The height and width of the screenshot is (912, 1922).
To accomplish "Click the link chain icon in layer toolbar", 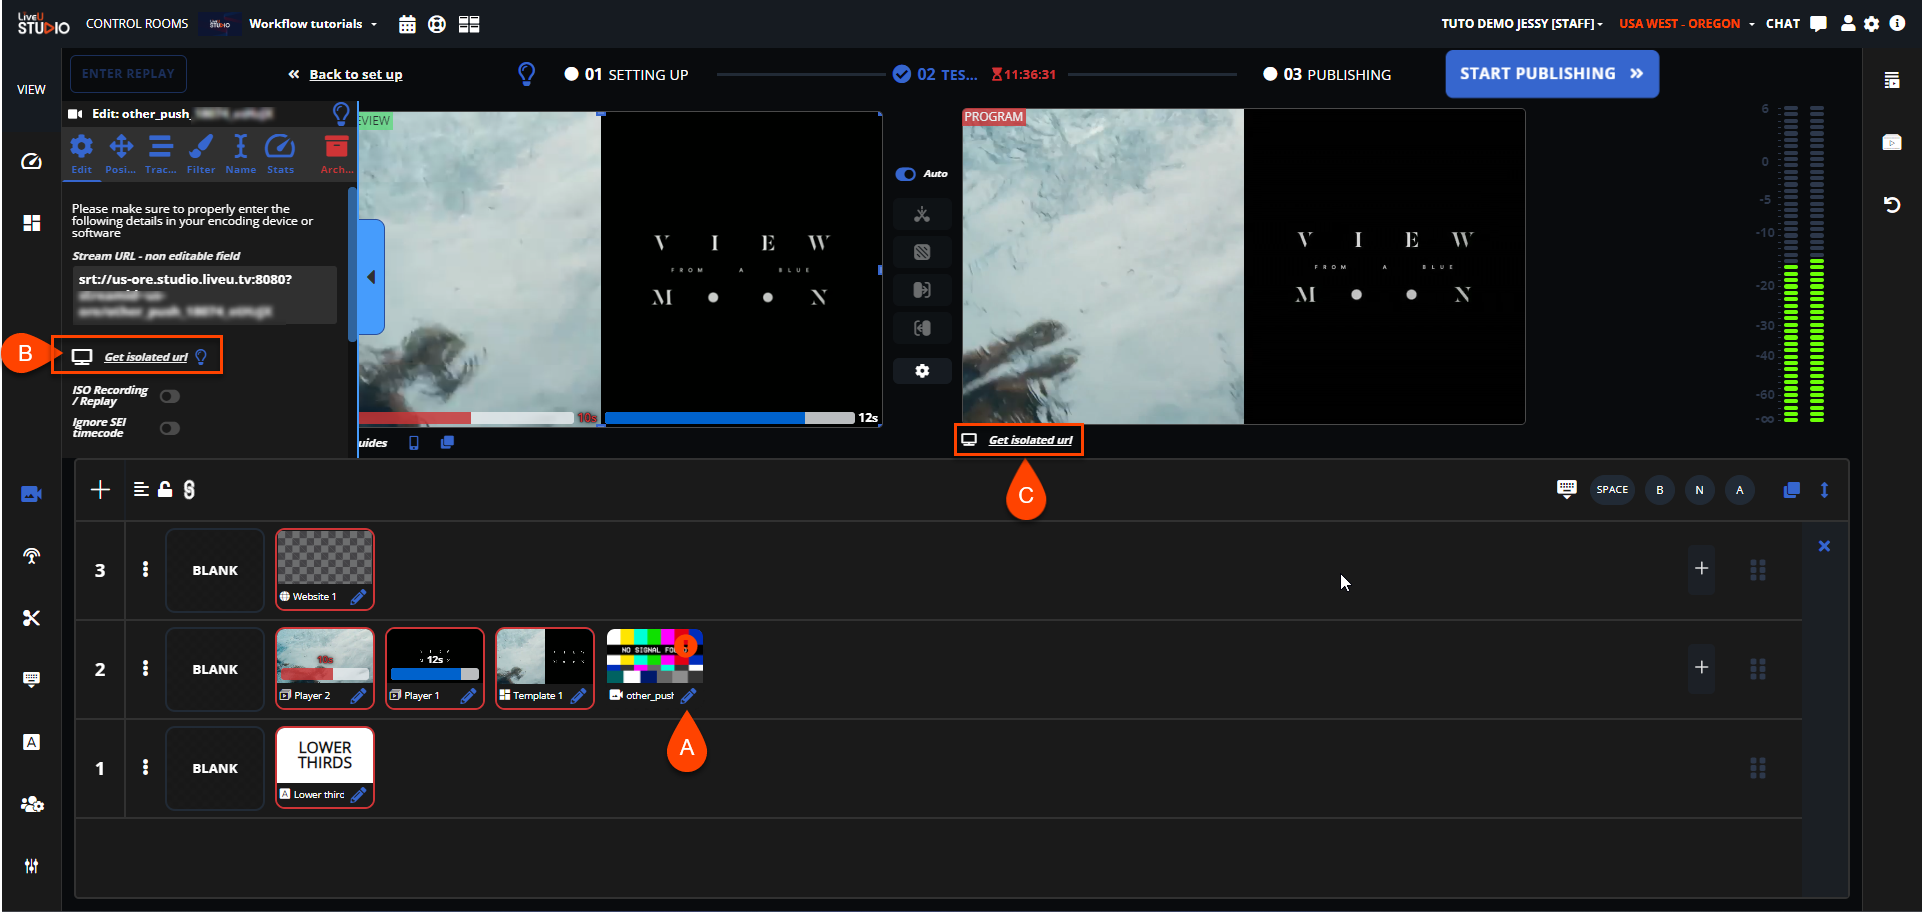I will pos(189,489).
